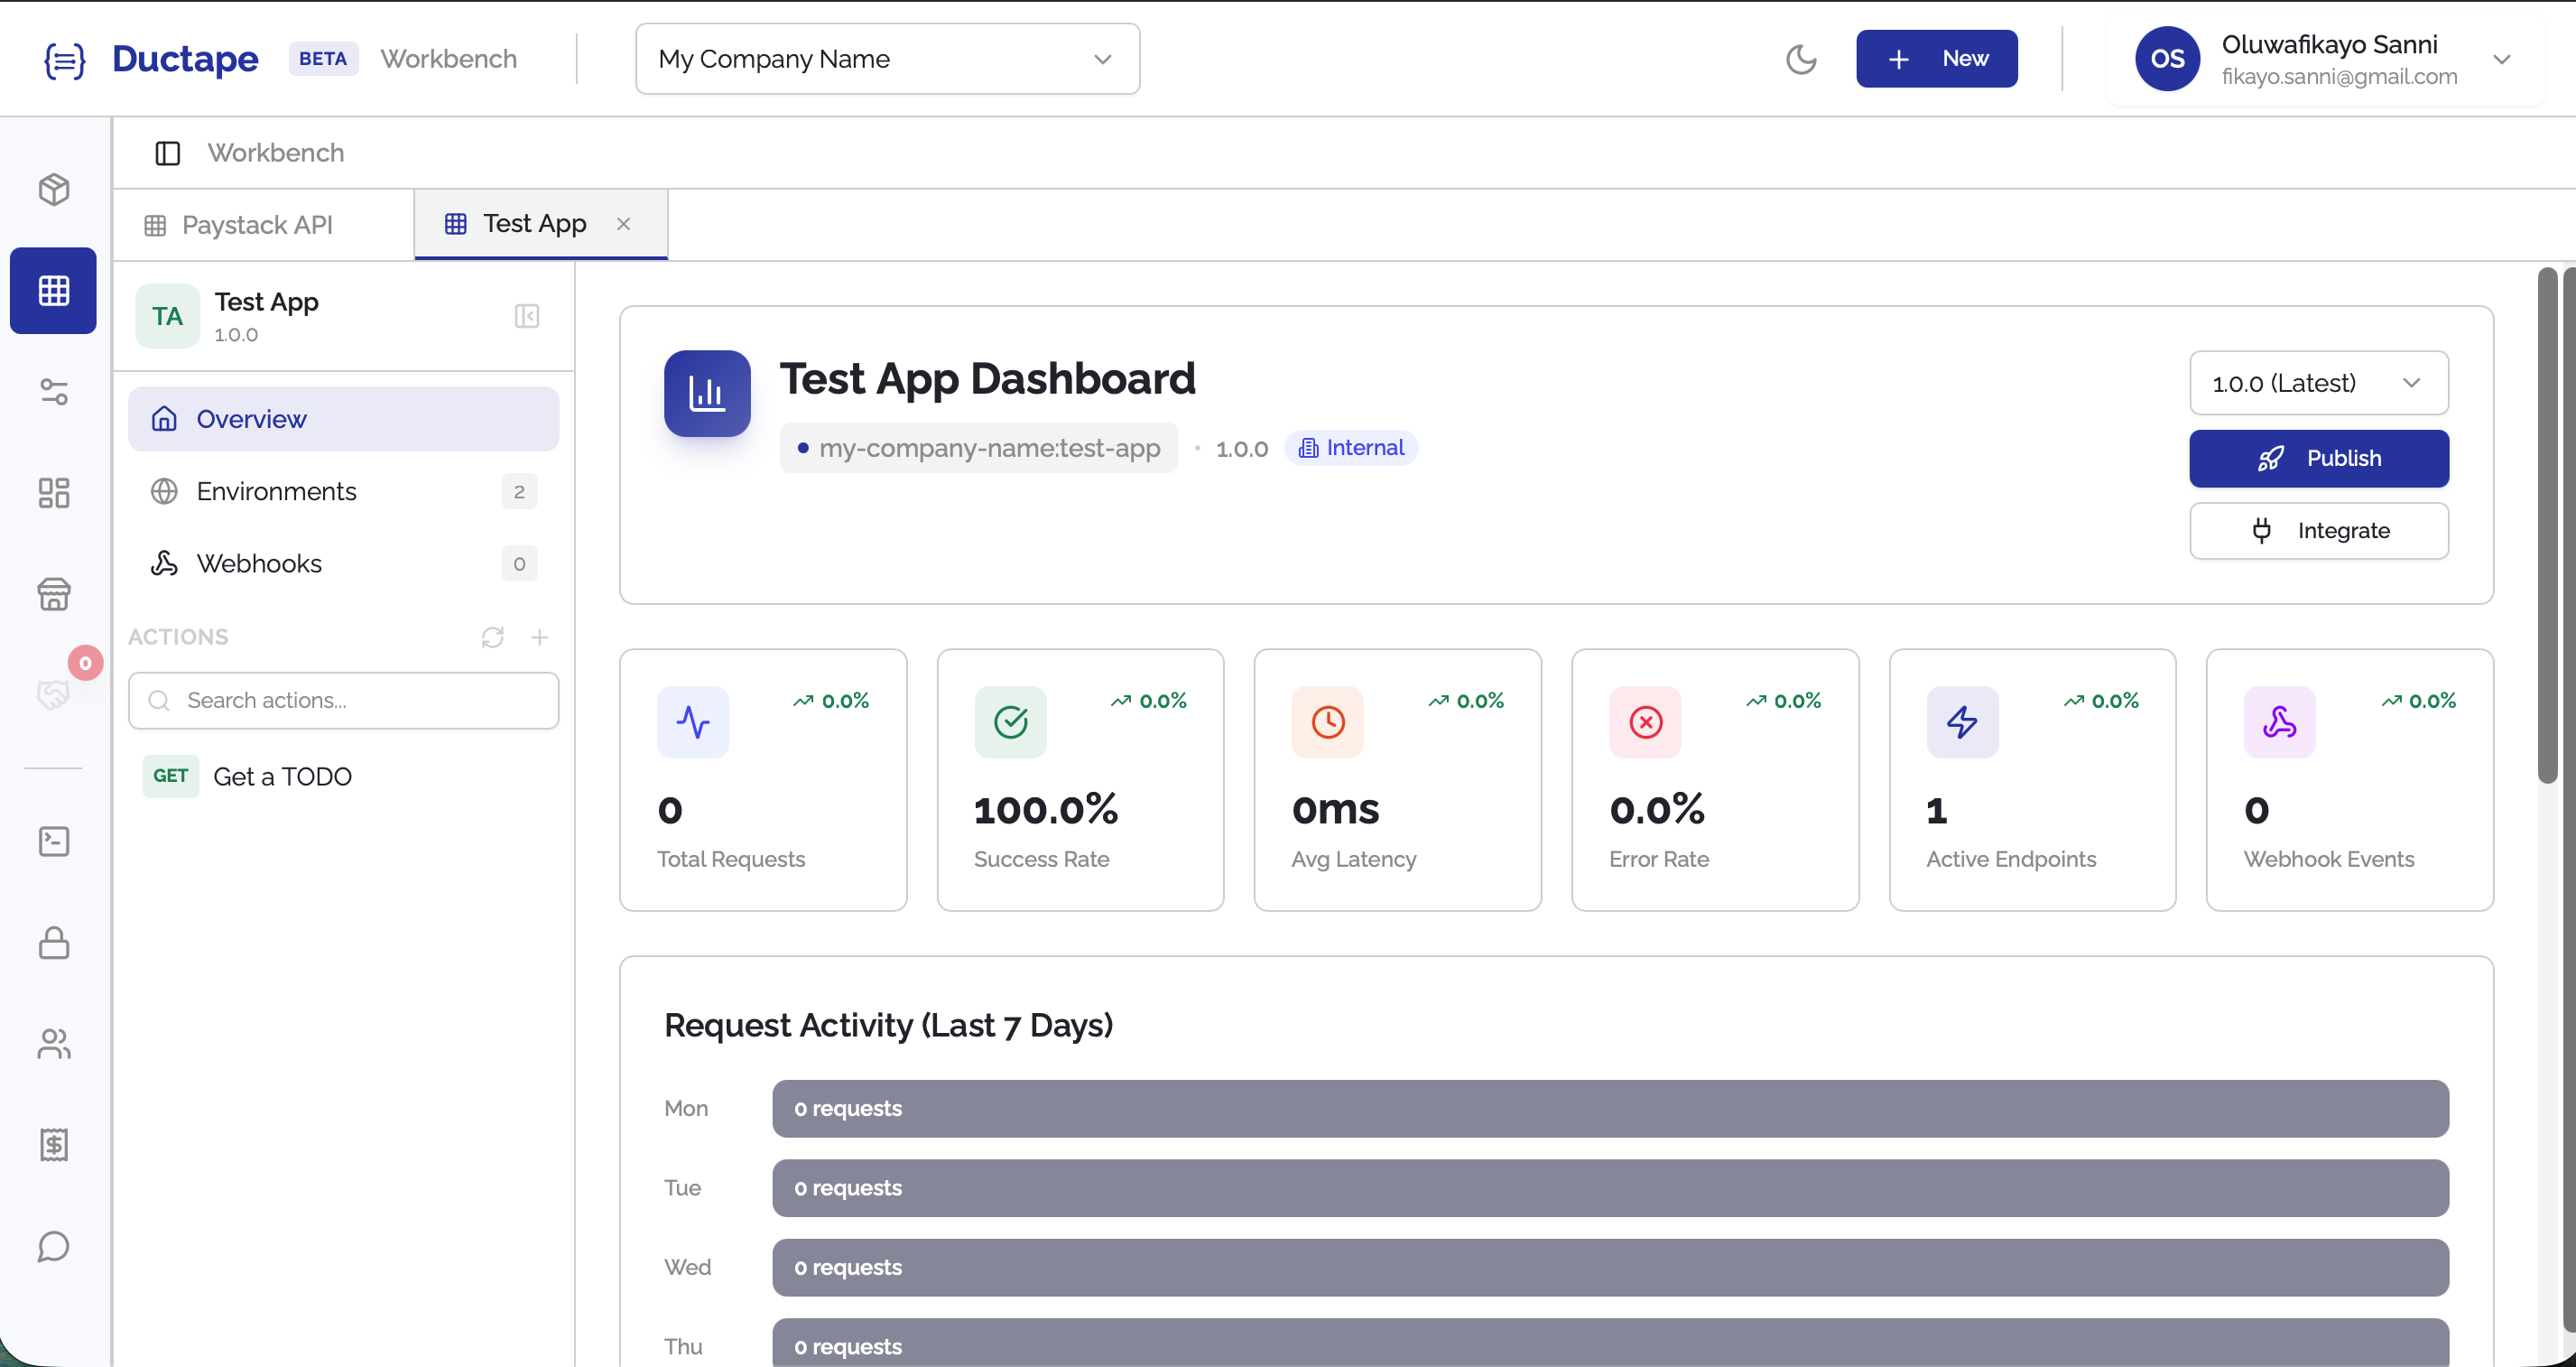Click the Integrate button
Screen dimensions: 2576x1367
coord(2318,531)
